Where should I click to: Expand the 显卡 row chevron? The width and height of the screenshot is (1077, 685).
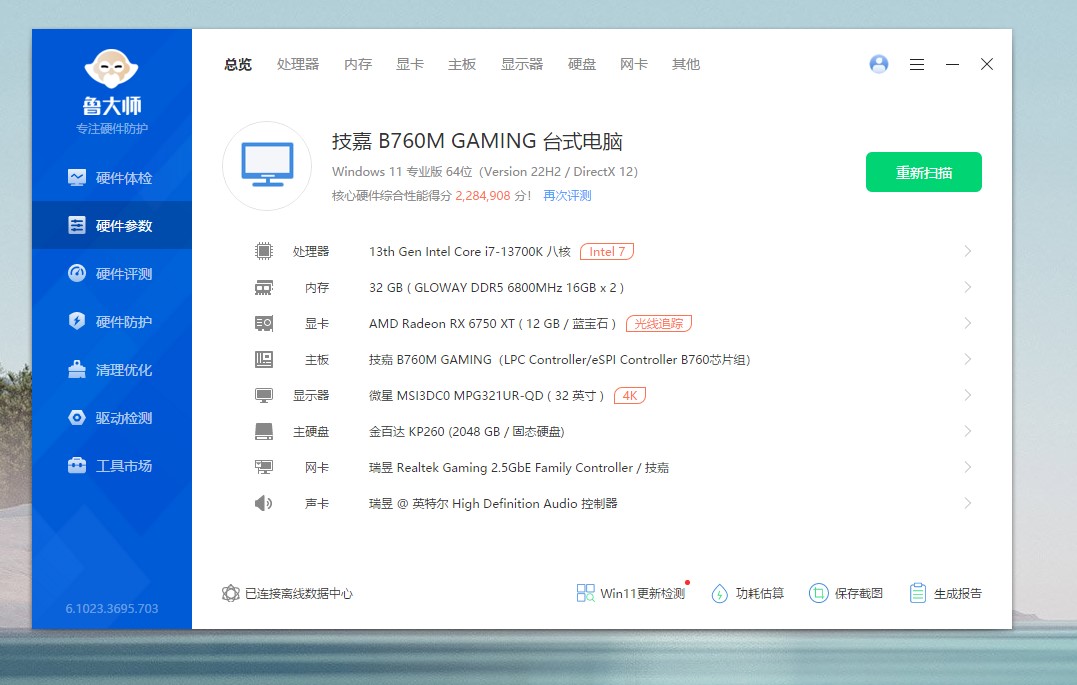pos(968,323)
